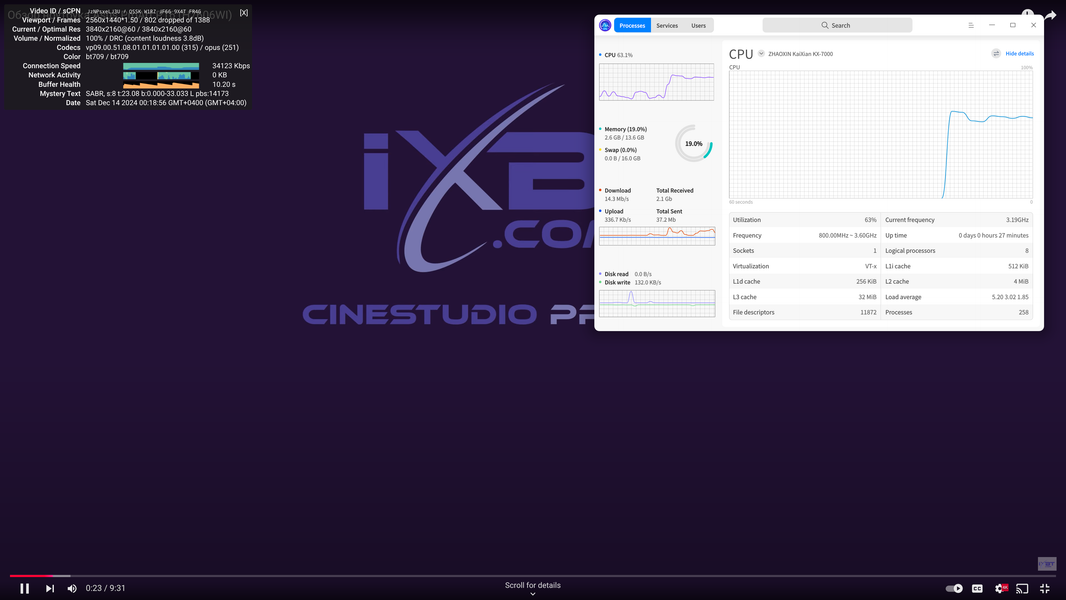Click the Processes 258 row
This screenshot has width=1066, height=600.
coord(957,313)
